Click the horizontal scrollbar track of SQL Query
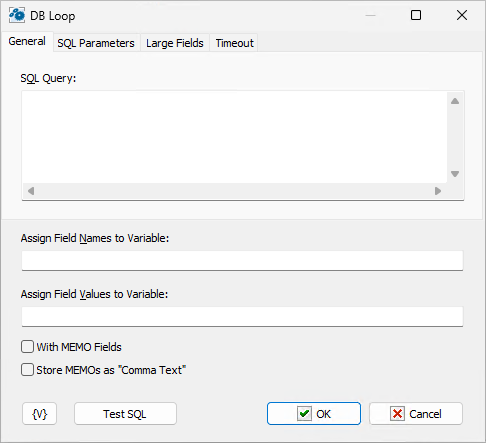486x443 pixels. [234, 191]
